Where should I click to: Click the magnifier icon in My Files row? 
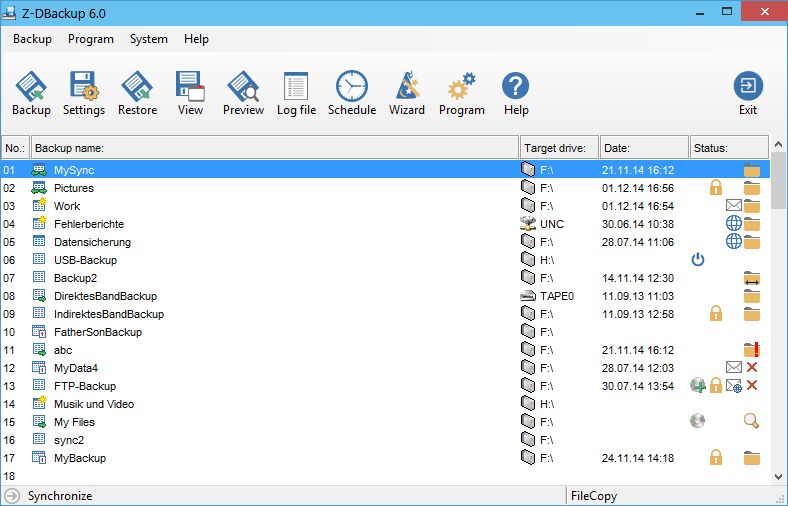click(x=751, y=421)
